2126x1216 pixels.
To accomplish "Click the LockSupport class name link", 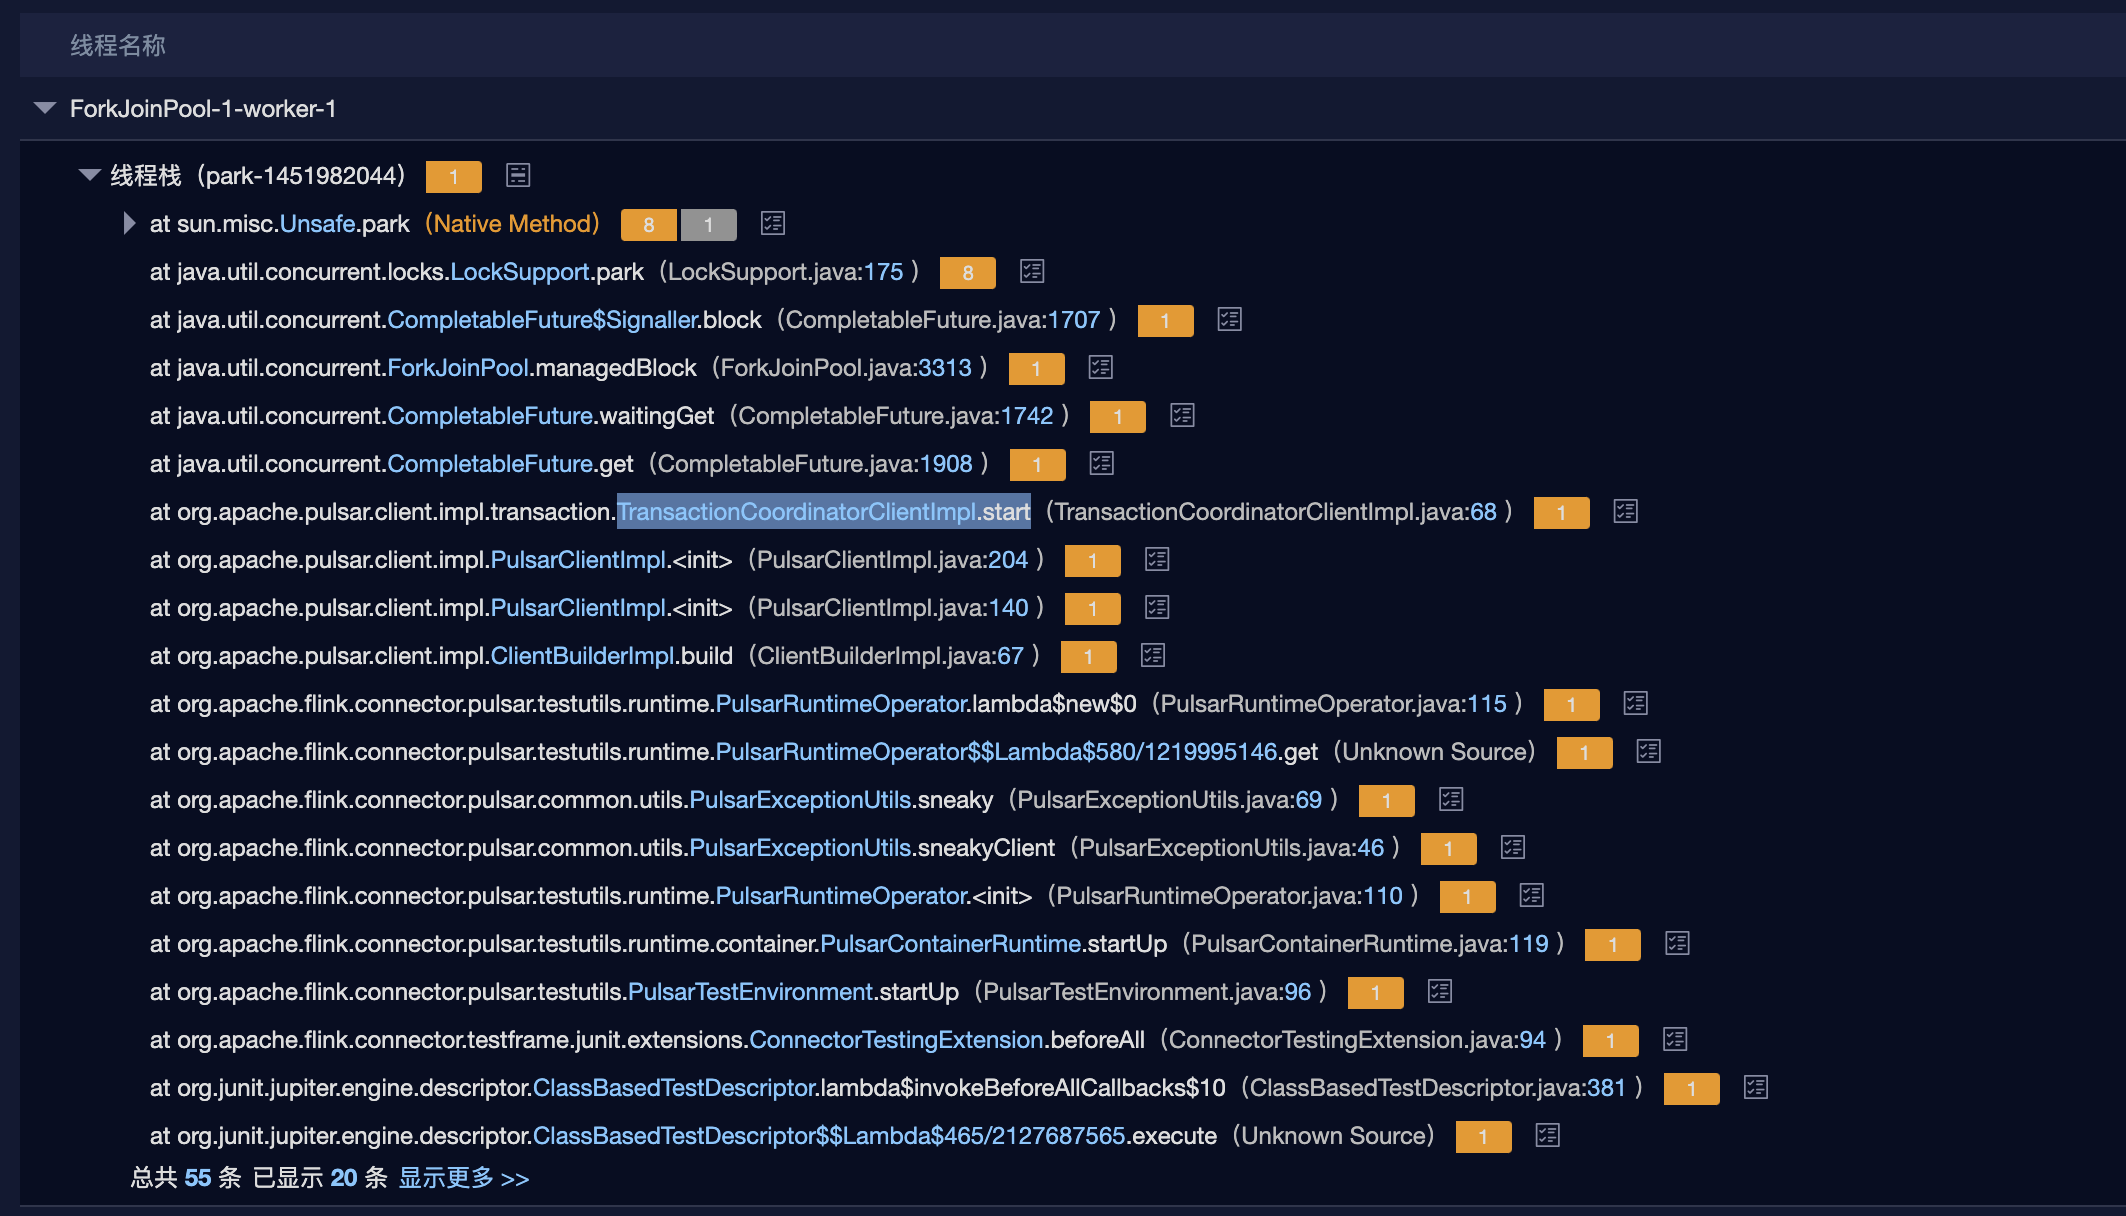I will [519, 271].
